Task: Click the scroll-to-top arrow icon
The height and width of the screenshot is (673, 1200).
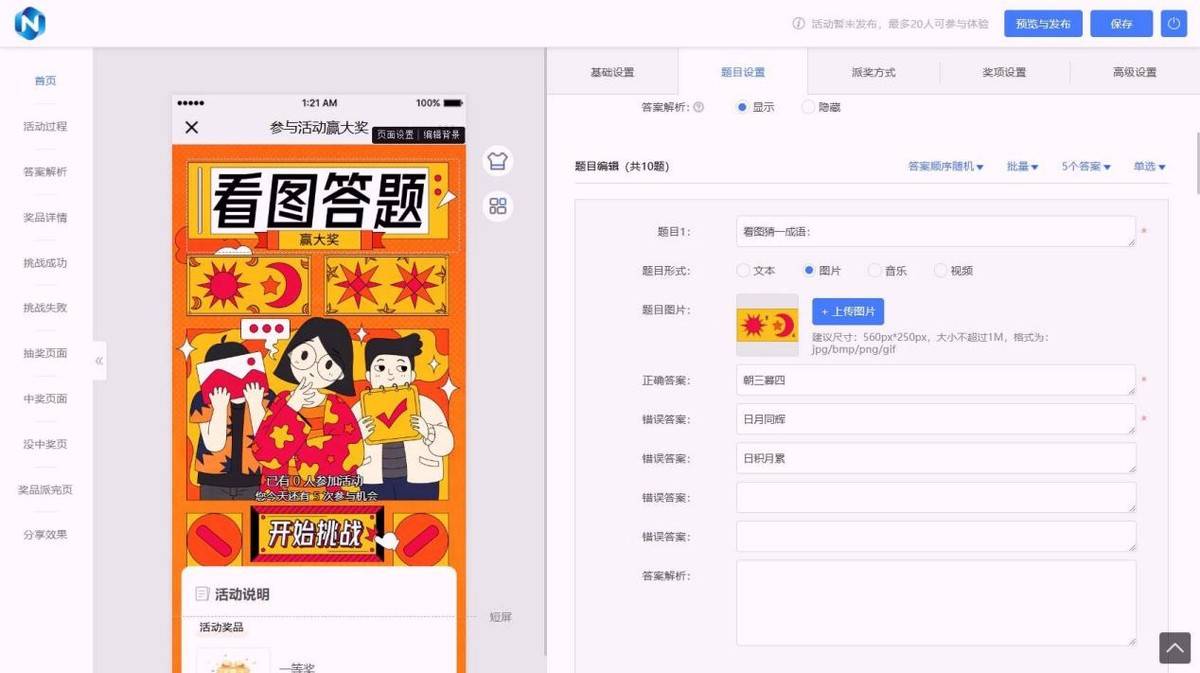Action: [x=1175, y=648]
